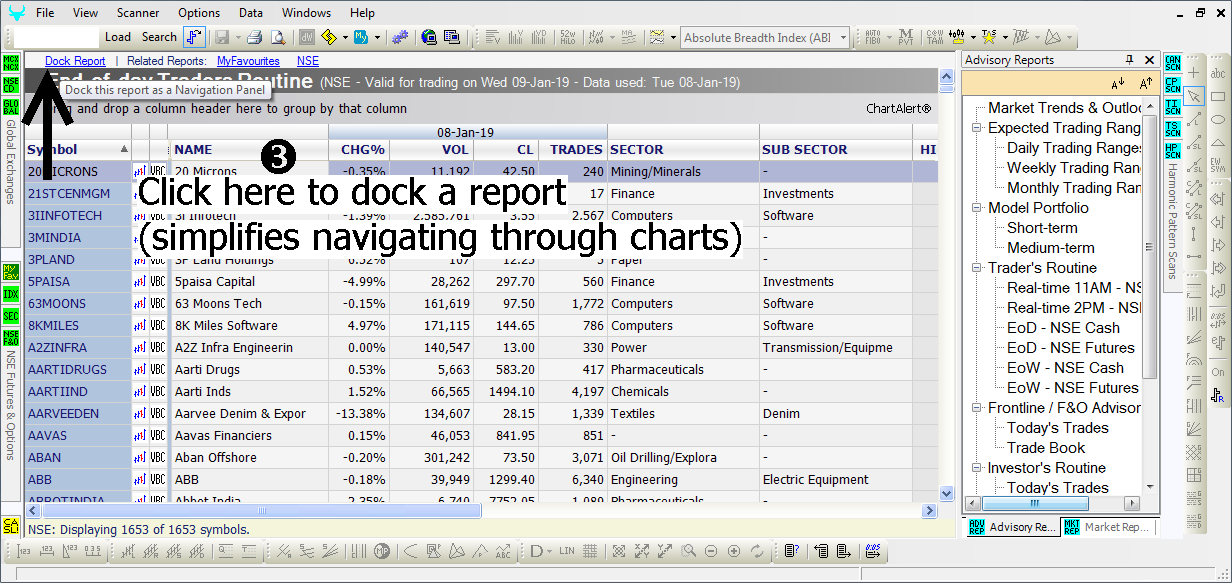Click the 52w HiLo toolbar icon
The image size is (1232, 583).
[x=567, y=37]
